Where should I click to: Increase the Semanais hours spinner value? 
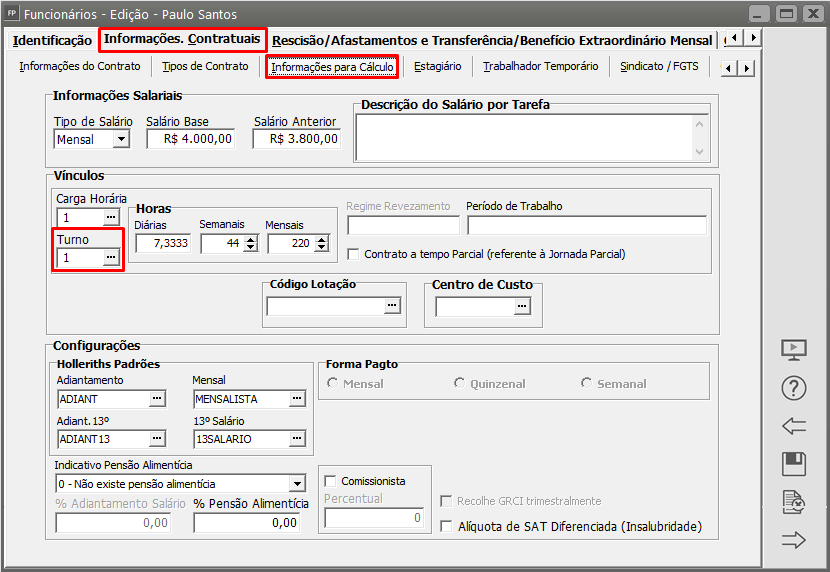click(250, 239)
